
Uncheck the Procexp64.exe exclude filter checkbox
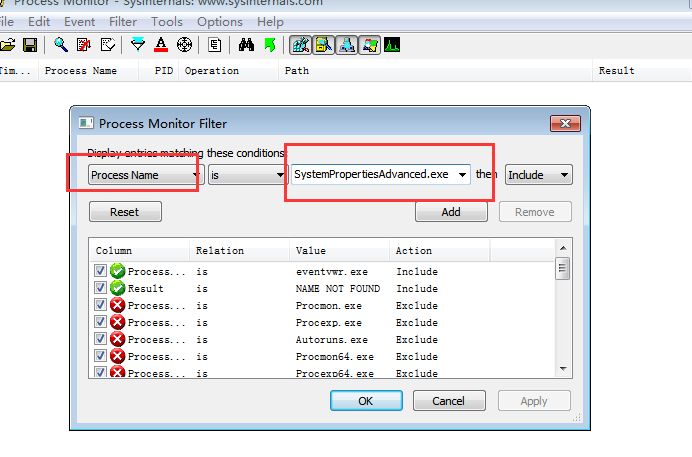(100, 372)
